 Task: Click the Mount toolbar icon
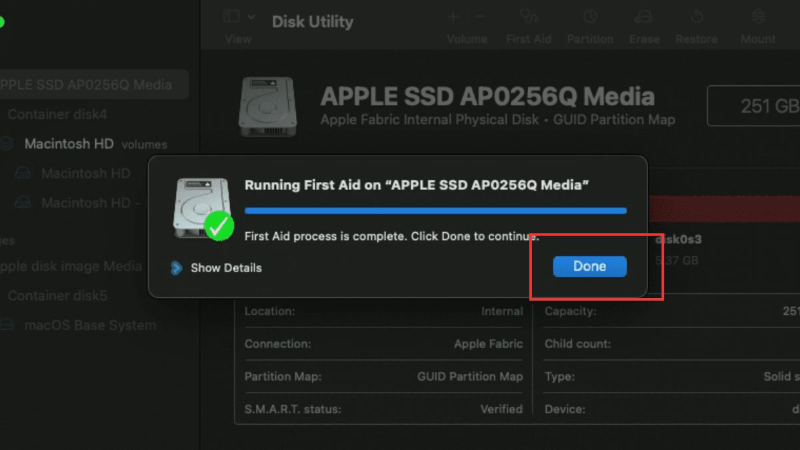[758, 17]
